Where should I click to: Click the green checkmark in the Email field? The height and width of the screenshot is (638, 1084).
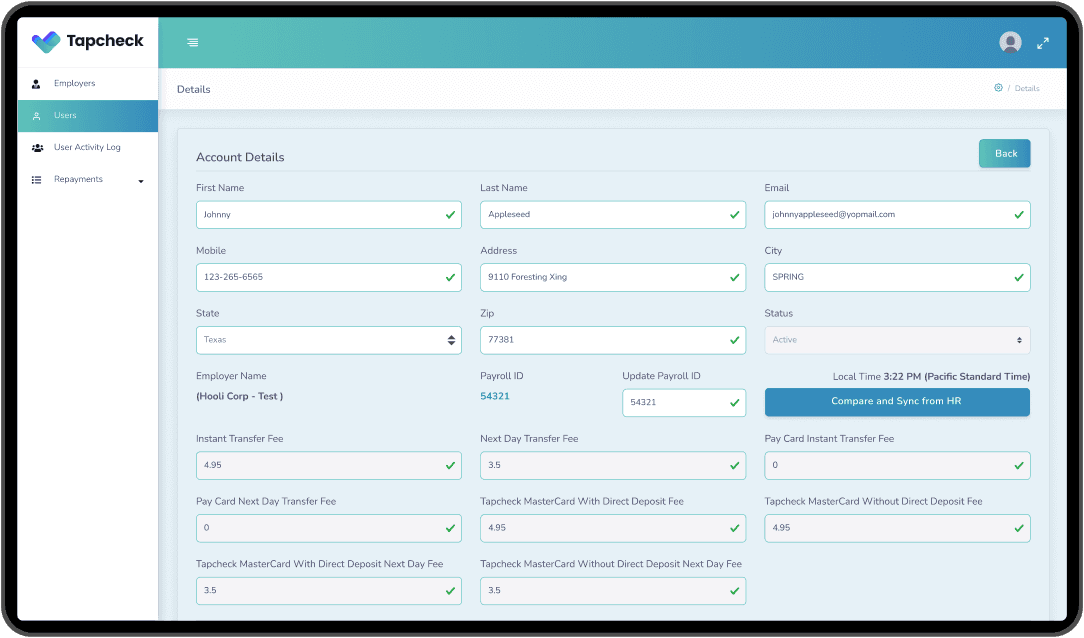pos(1019,214)
